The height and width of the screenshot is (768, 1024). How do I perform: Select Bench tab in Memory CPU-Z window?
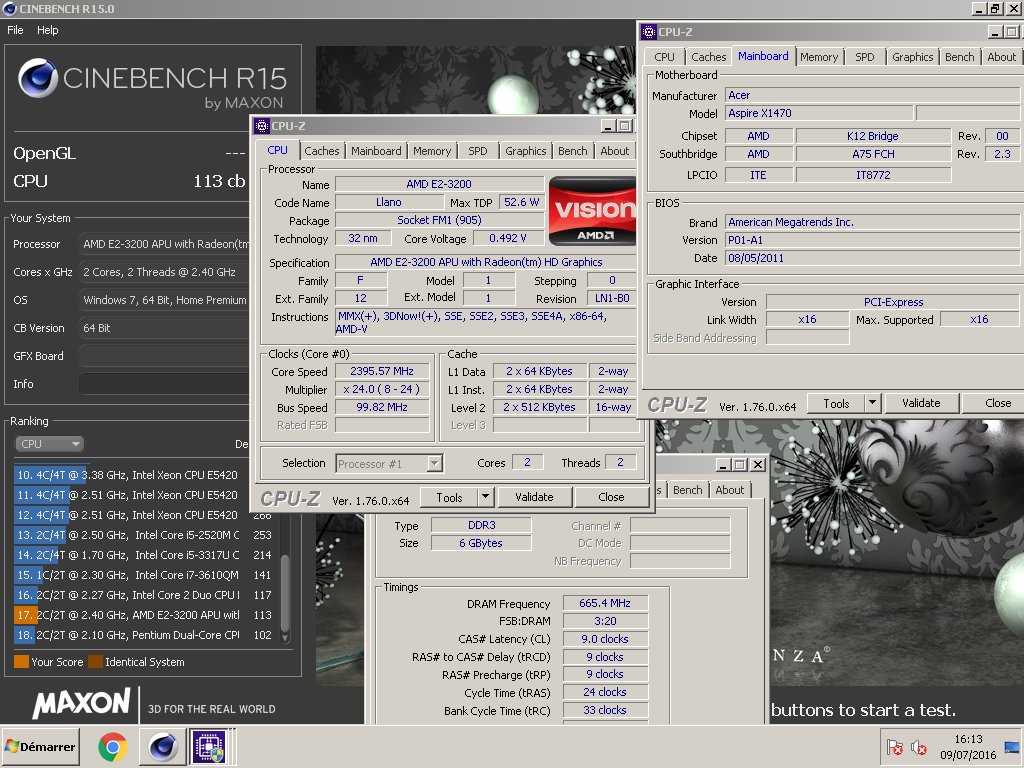688,490
